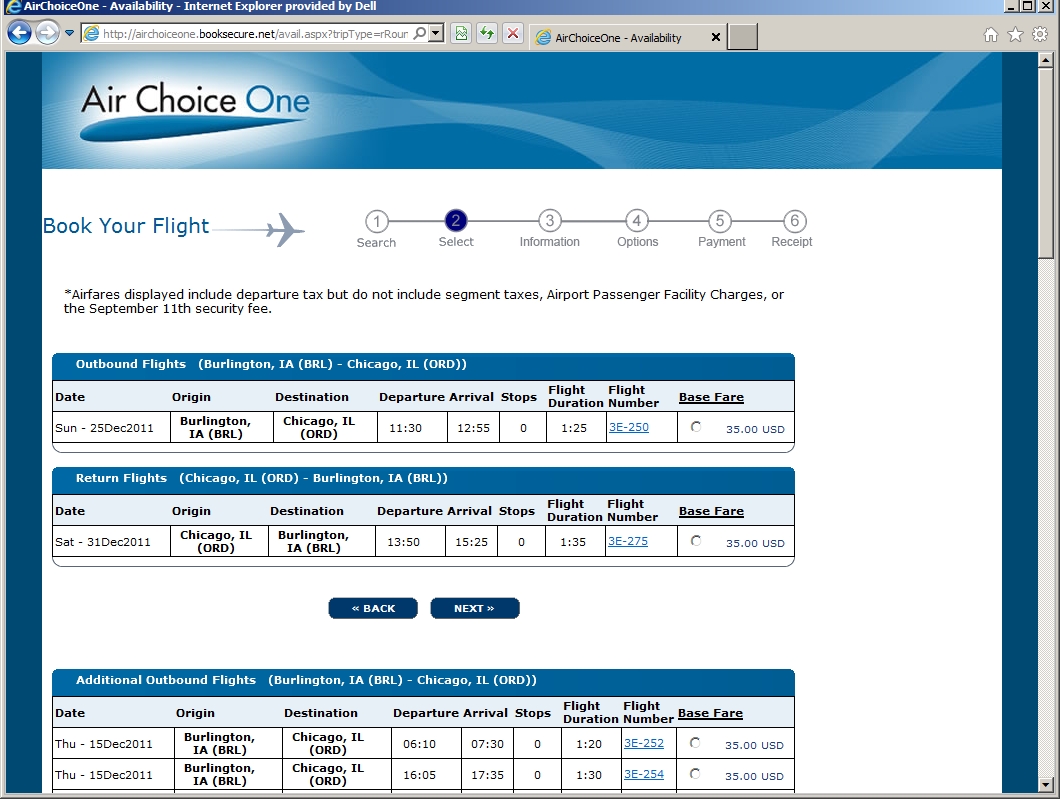Viewport: 1060px width, 799px height.
Task: Open the Tools gear icon
Action: (x=1040, y=34)
